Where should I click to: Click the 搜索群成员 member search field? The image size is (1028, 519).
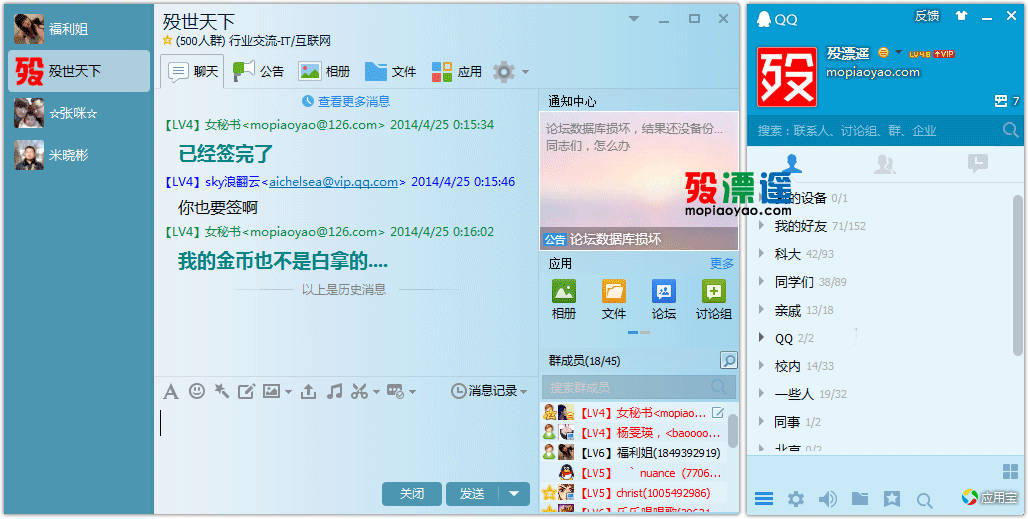click(639, 387)
